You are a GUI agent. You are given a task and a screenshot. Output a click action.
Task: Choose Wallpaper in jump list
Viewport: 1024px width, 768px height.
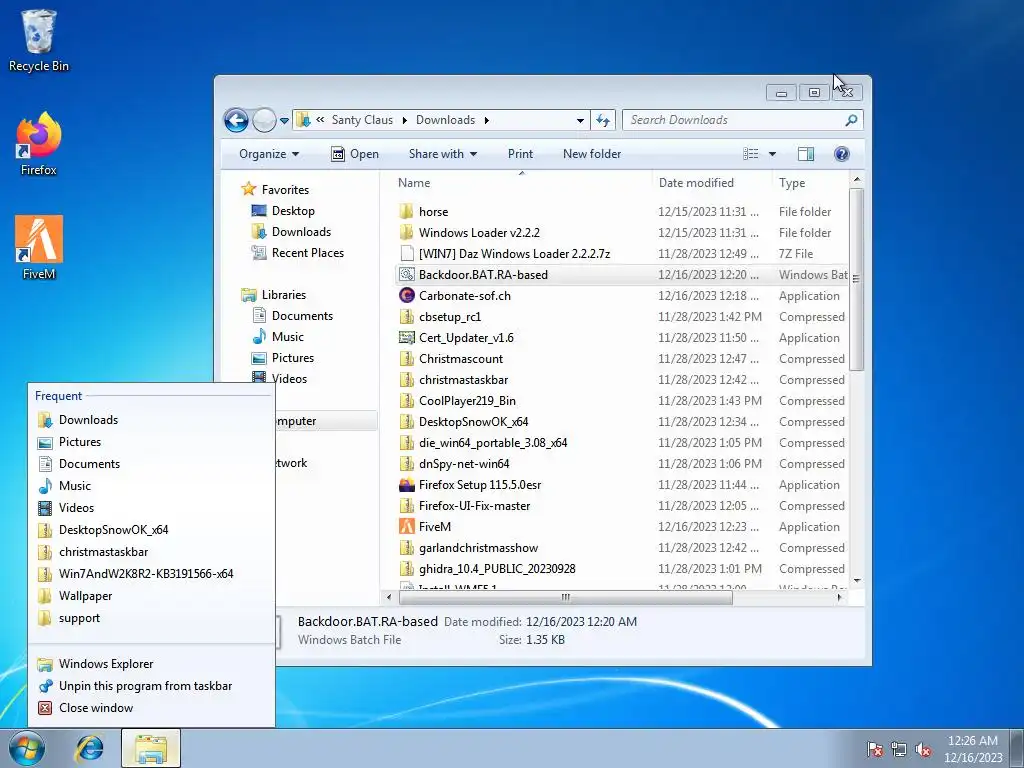(151, 596)
